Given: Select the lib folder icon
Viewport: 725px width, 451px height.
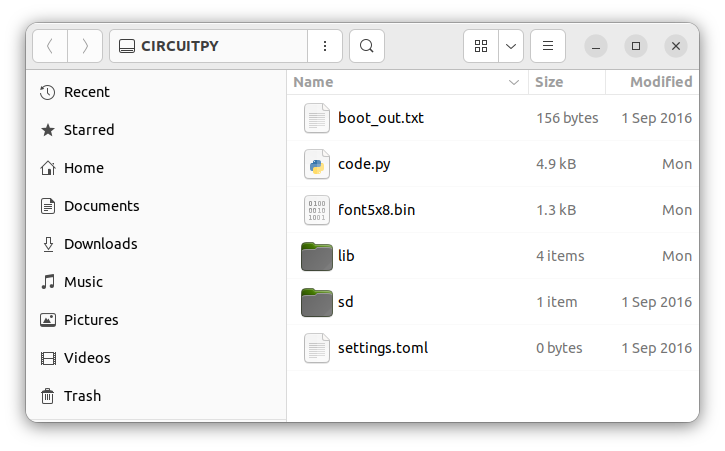Looking at the screenshot, I should coord(317,256).
